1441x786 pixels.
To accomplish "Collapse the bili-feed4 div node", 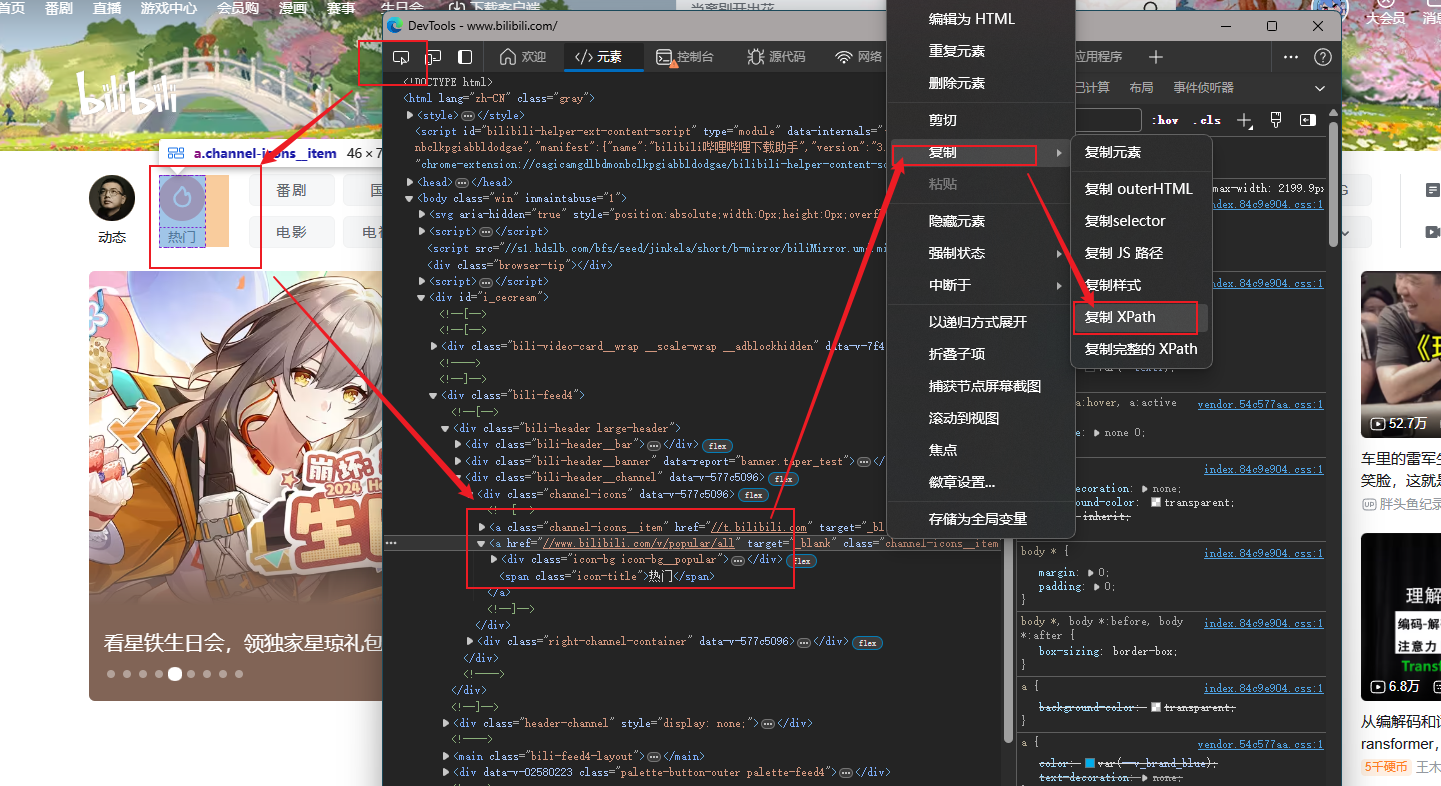I will pos(431,395).
